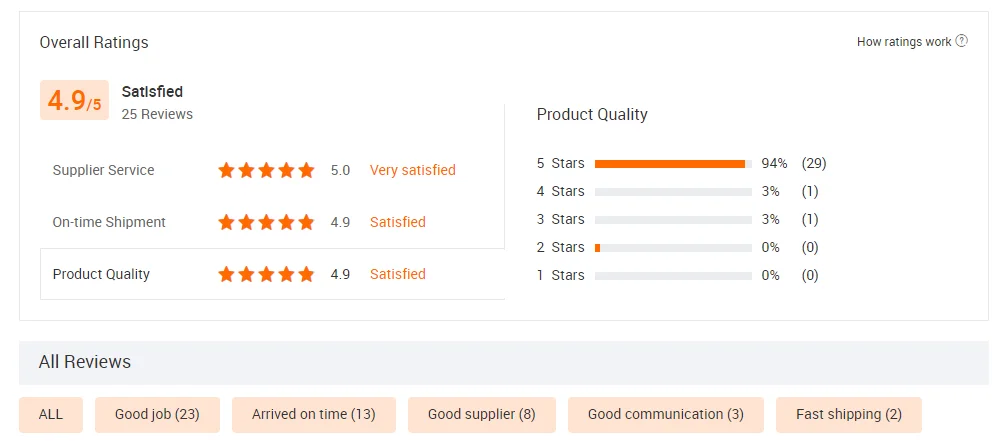Click the On-time Shipment star rating
Viewport: 1004px width, 446px height.
266,223
